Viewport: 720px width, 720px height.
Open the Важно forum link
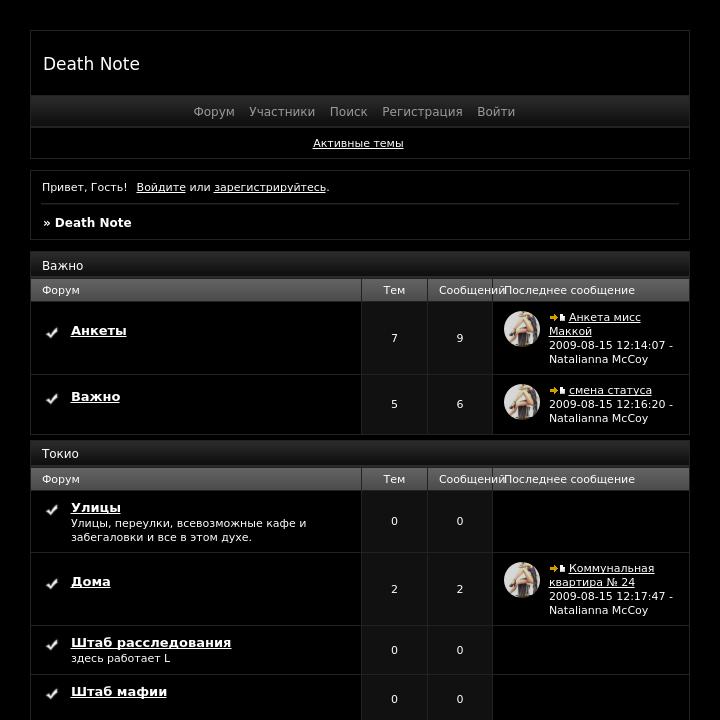click(96, 397)
